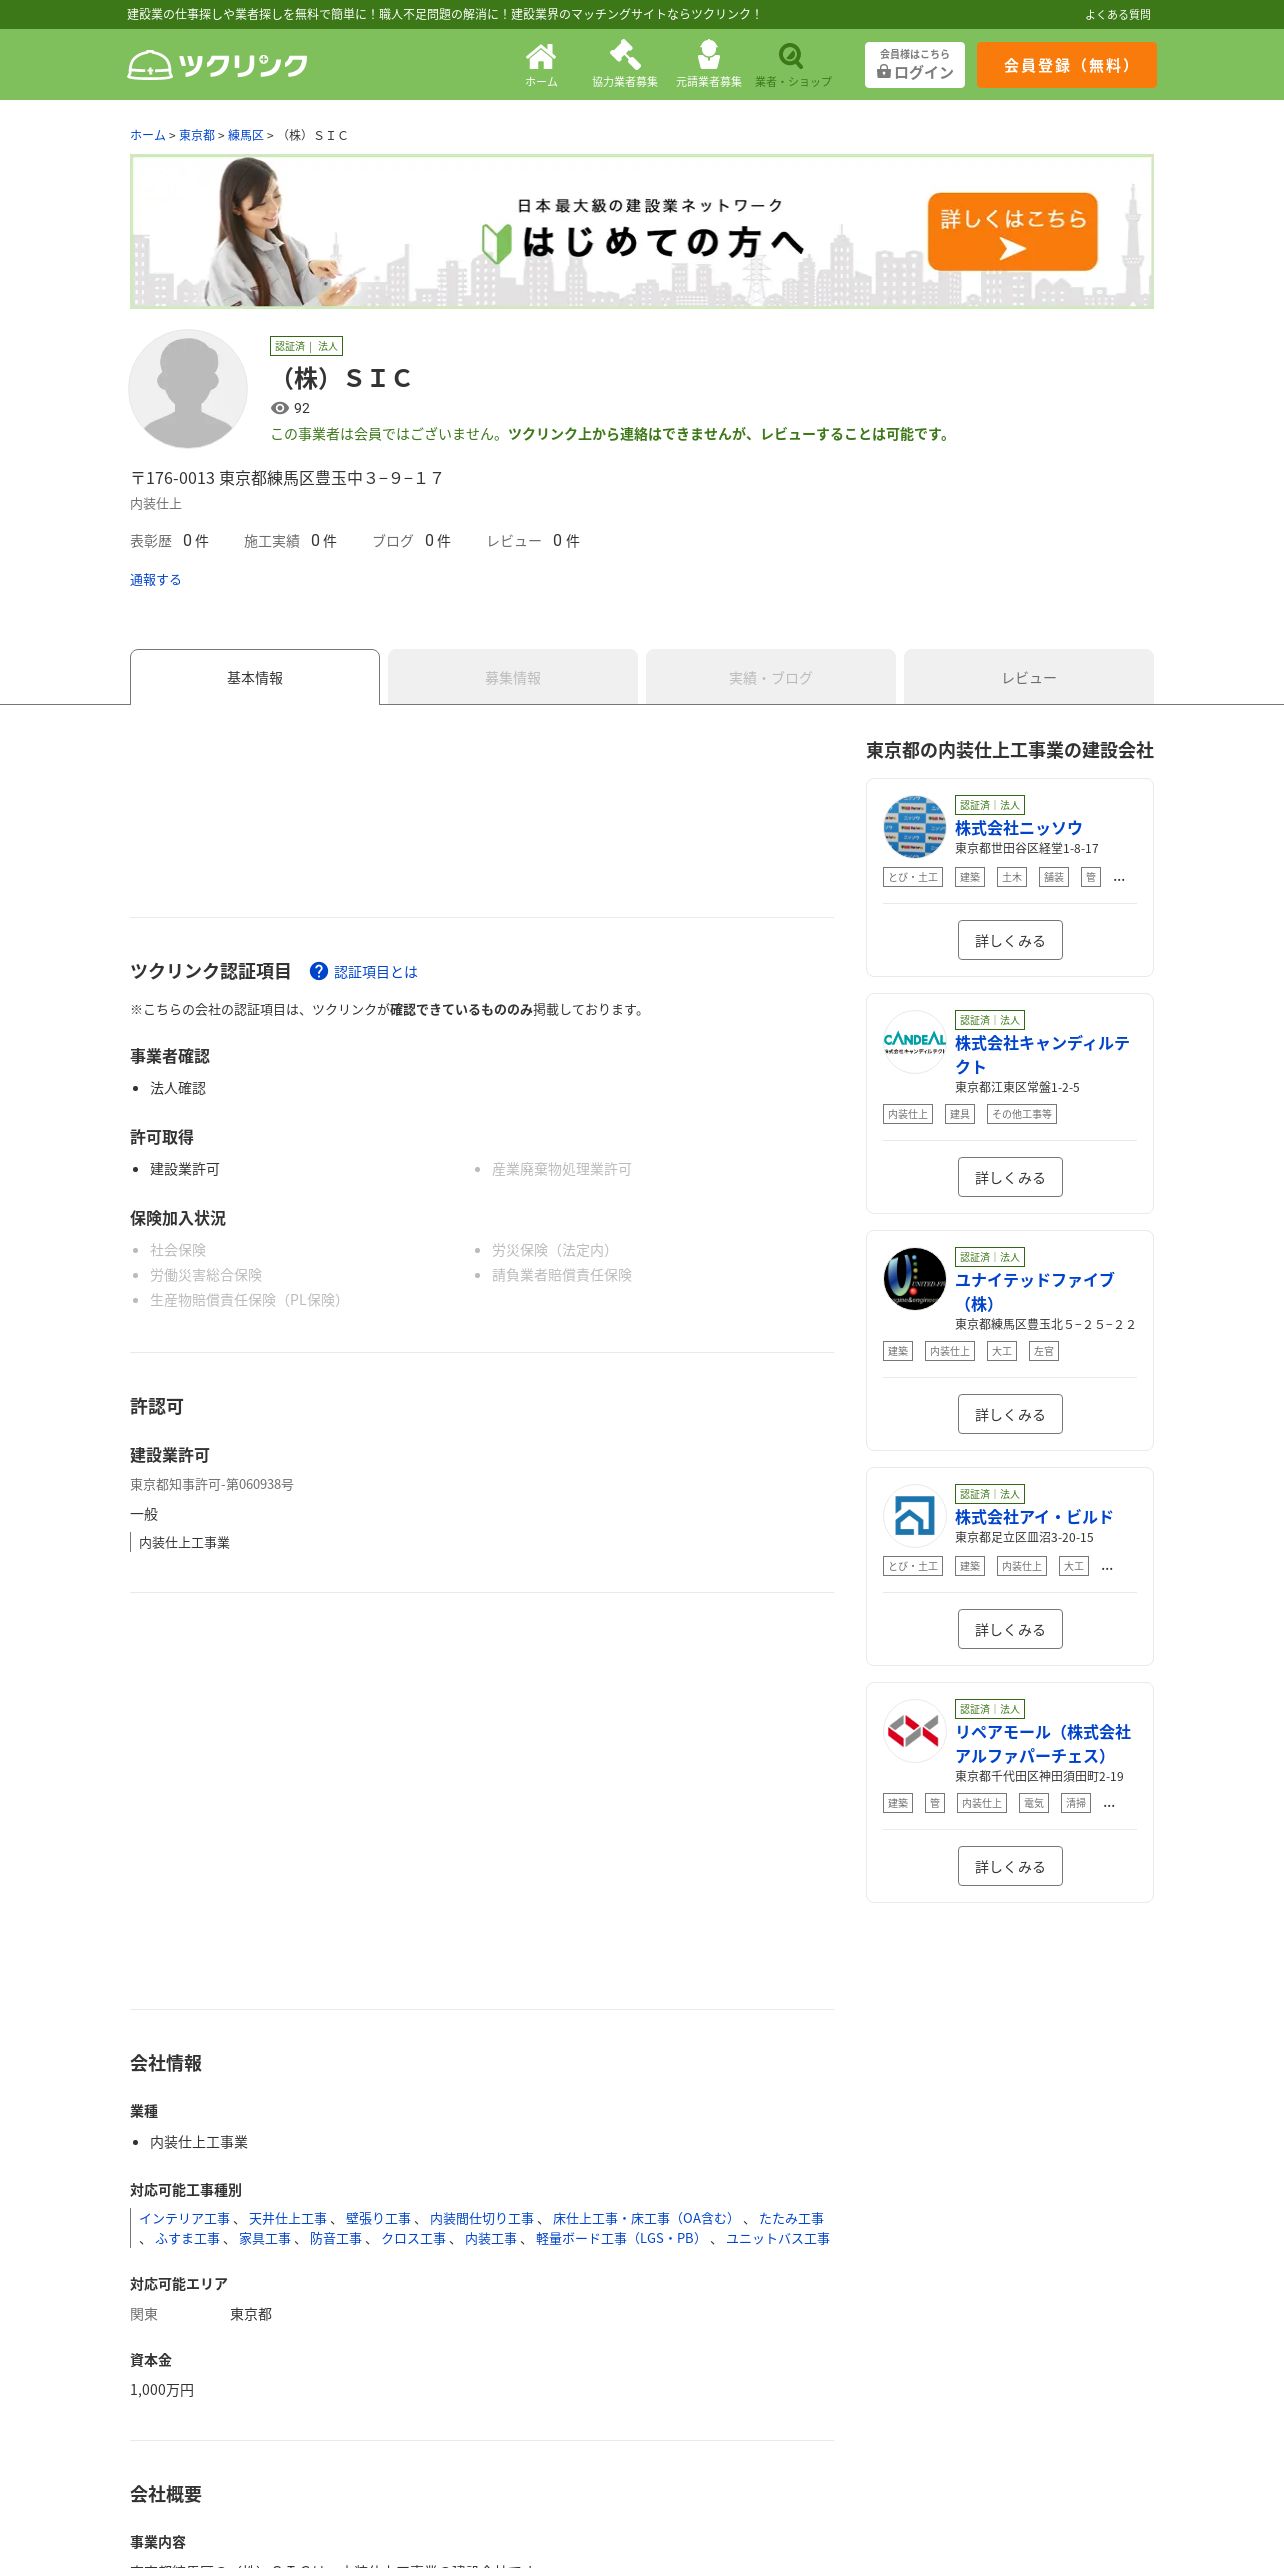
Task: Open 壁張り工事 link
Action: (378, 2218)
